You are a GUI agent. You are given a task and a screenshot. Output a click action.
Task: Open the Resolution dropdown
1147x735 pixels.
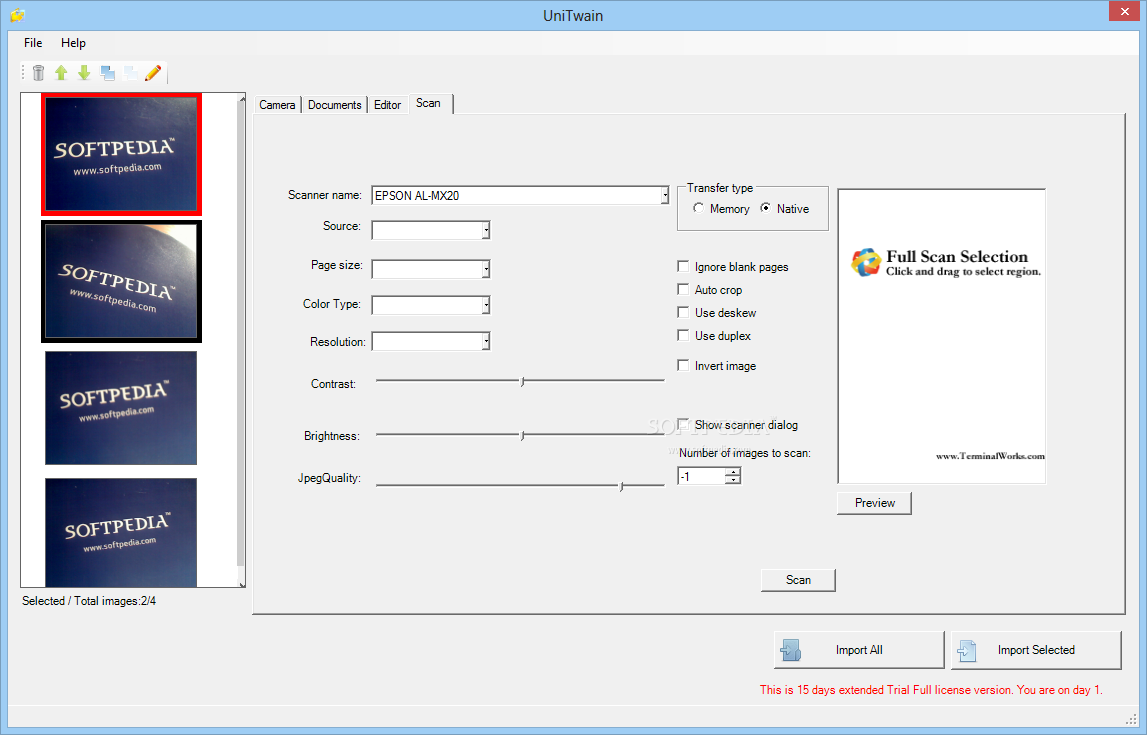[x=486, y=342]
